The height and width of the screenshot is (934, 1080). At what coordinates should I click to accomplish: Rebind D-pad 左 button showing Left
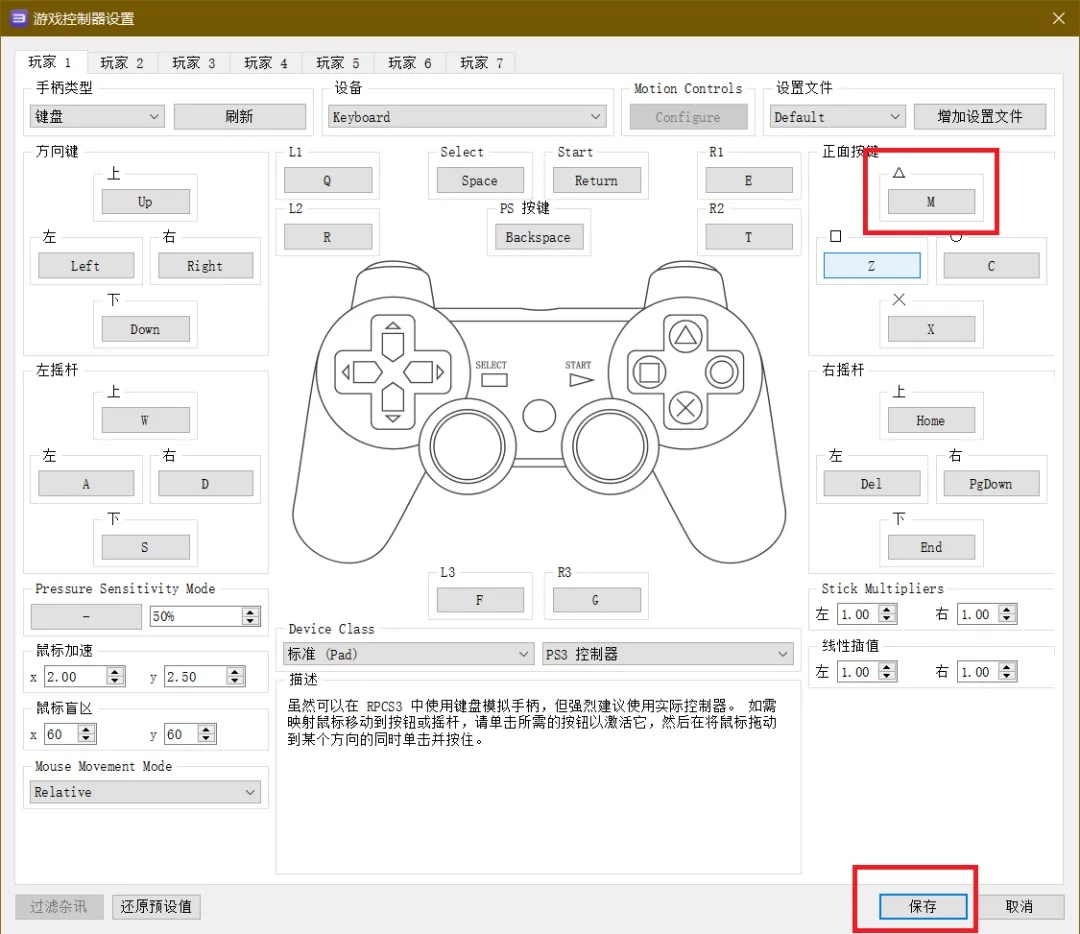(x=86, y=266)
